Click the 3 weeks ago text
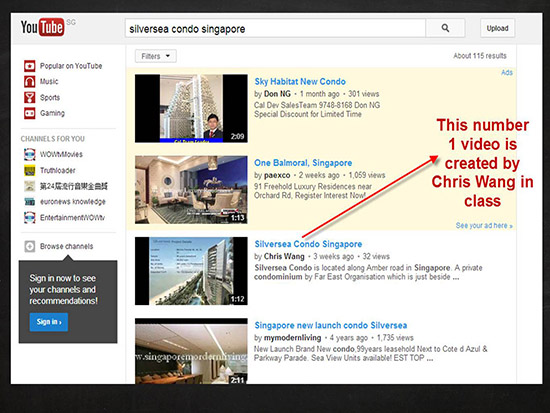The image size is (550, 413). 333,257
